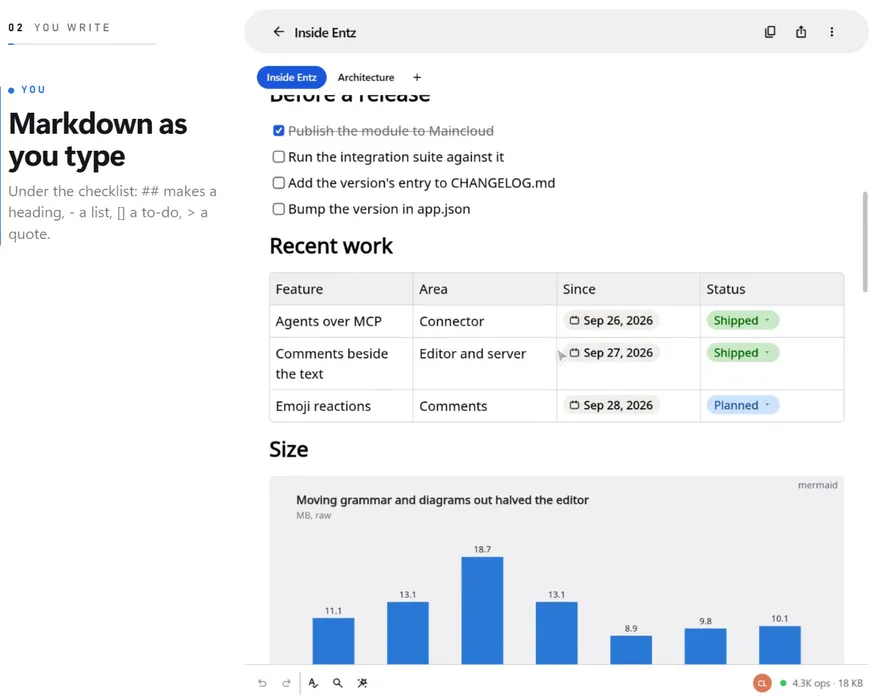Open the share icon in the header
880x698 pixels.
801,32
